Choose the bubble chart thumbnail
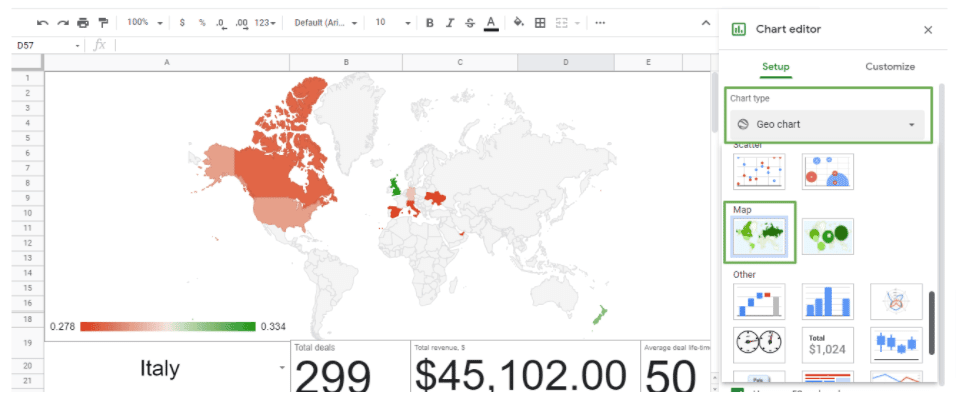 827,171
